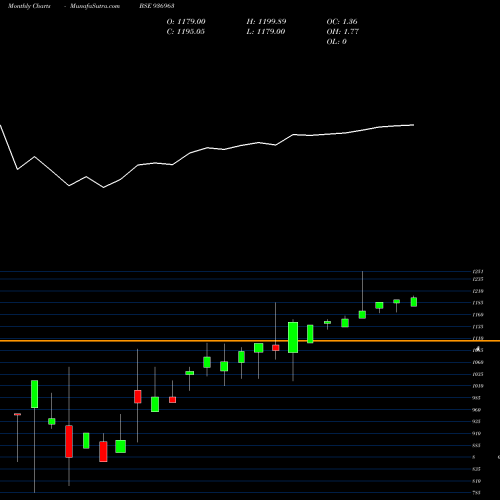Click the 'OH: 1.77' reading
500x500 pixels.
click(343, 32)
